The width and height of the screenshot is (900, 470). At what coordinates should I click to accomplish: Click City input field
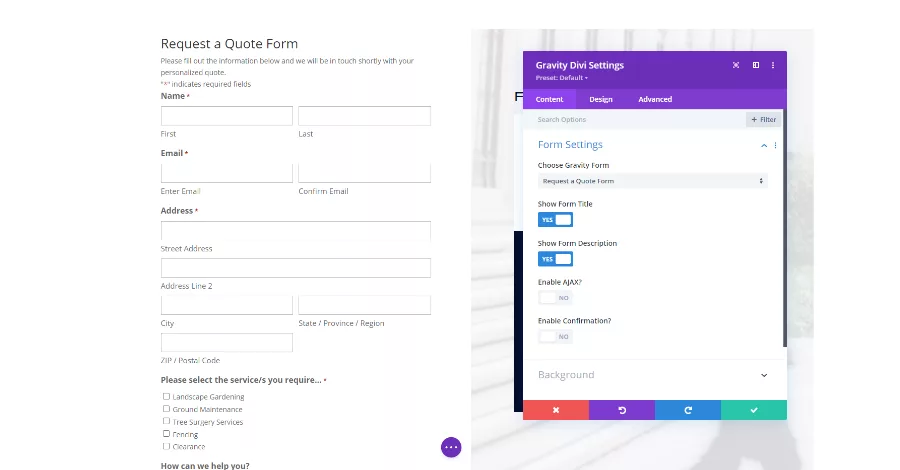tap(227, 305)
